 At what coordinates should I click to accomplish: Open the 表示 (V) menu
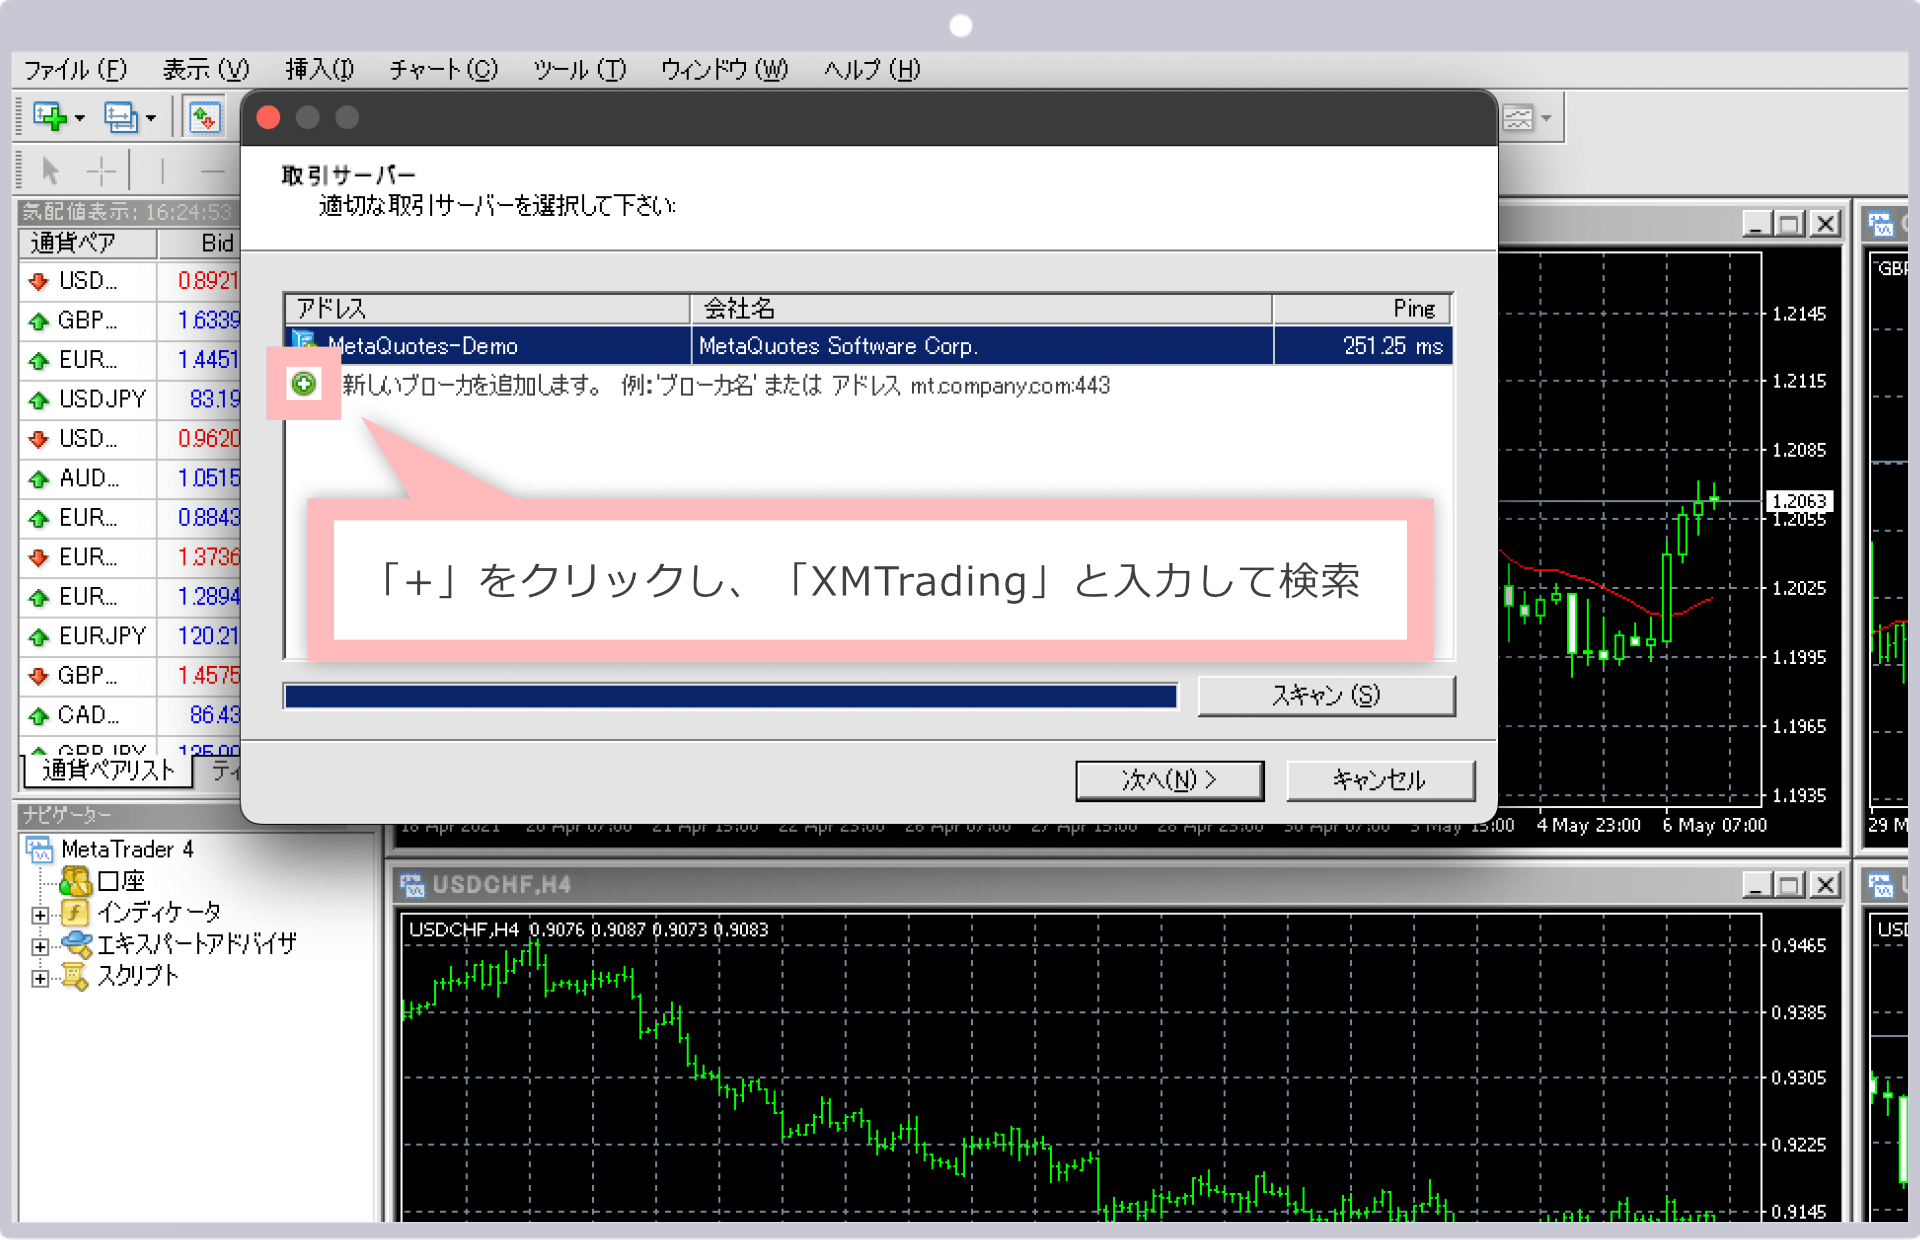[206, 69]
